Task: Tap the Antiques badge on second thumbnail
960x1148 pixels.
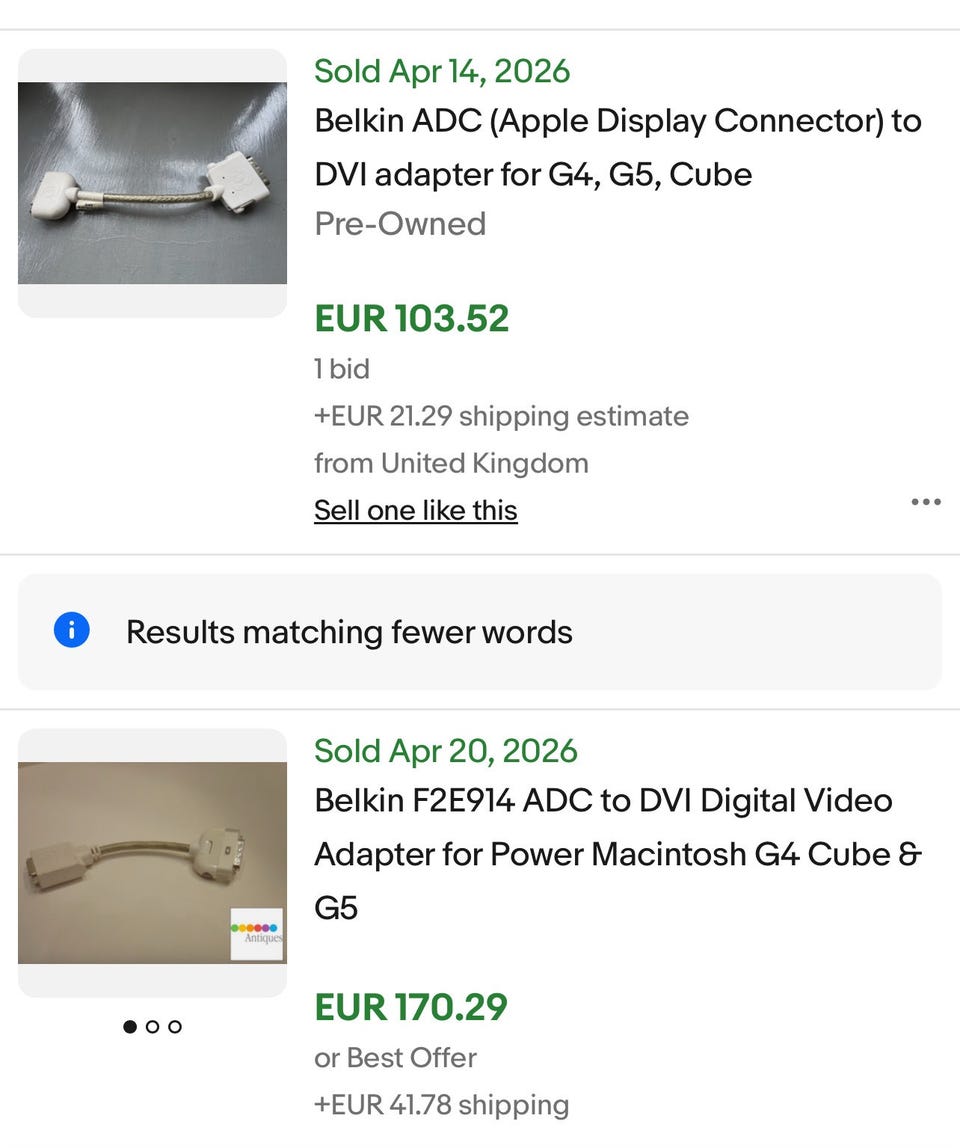Action: coord(257,934)
